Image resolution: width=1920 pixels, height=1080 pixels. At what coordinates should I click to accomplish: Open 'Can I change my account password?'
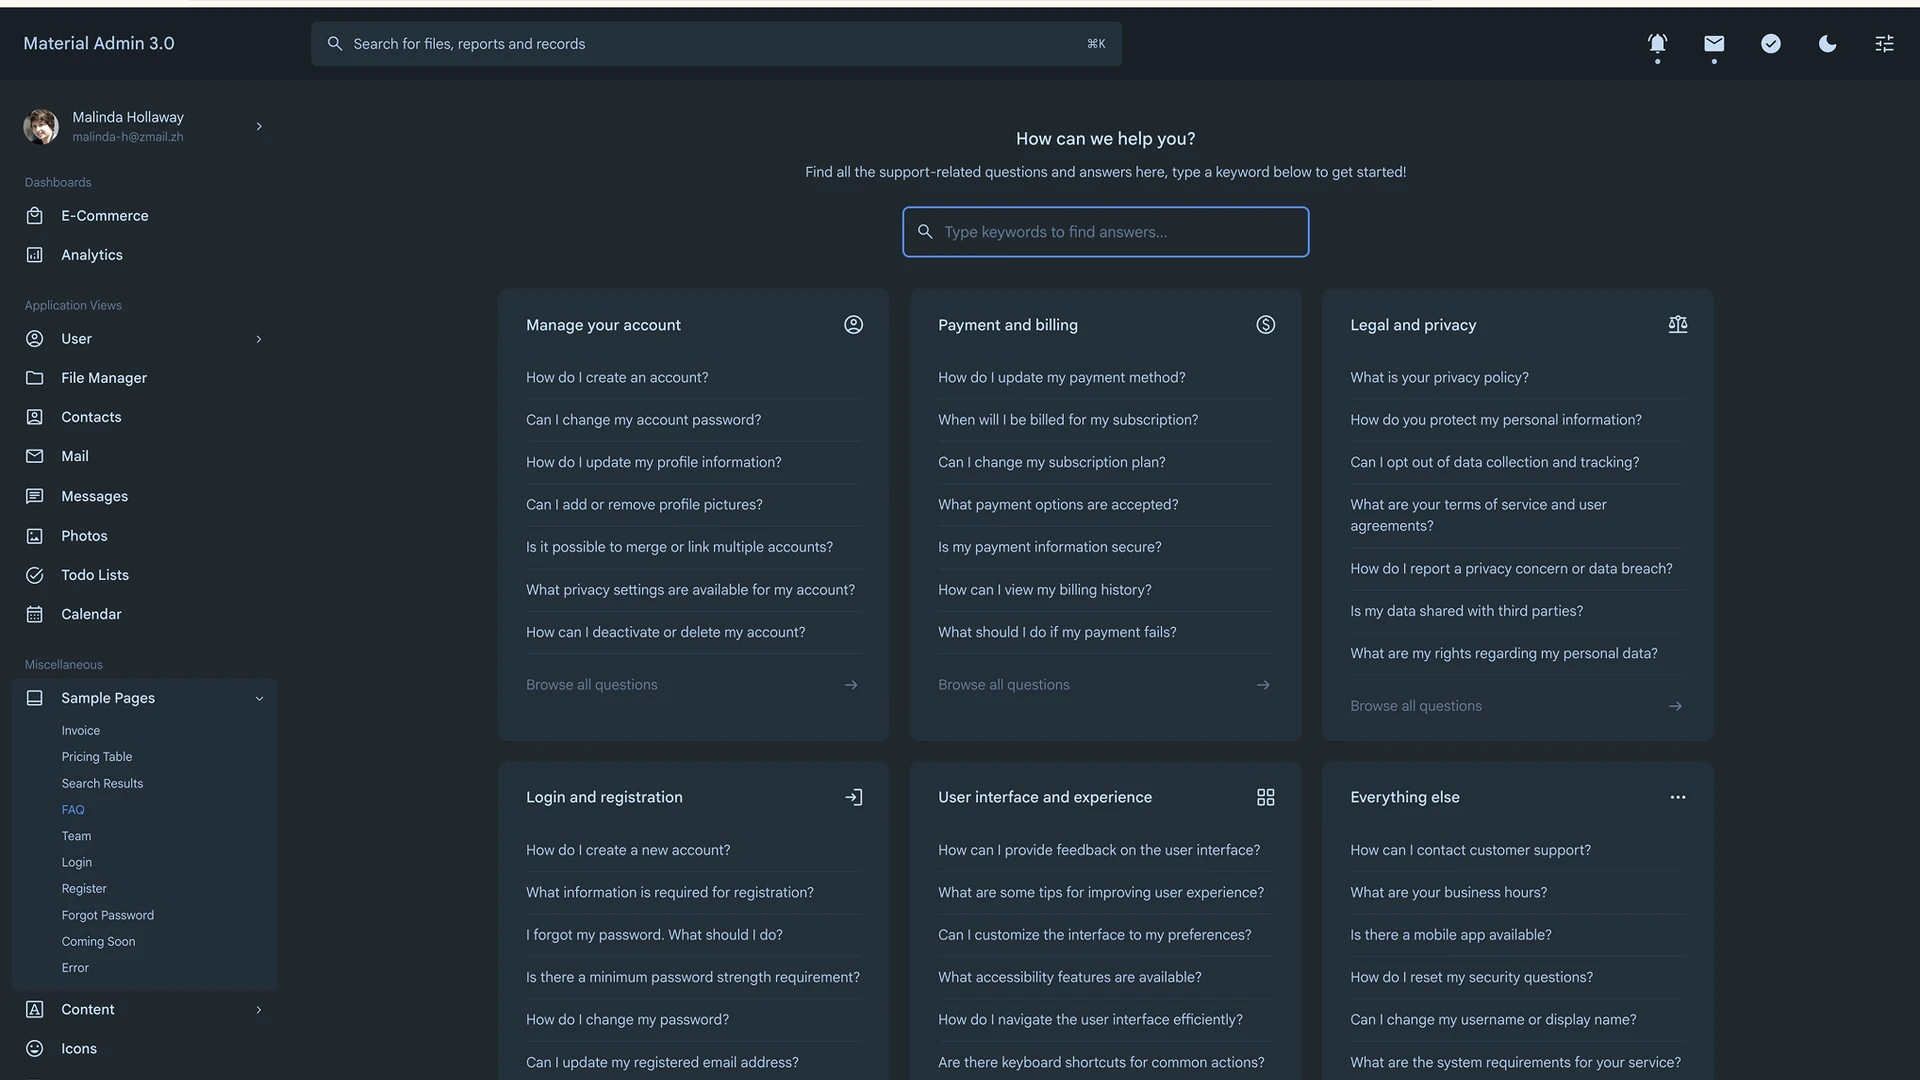point(643,420)
